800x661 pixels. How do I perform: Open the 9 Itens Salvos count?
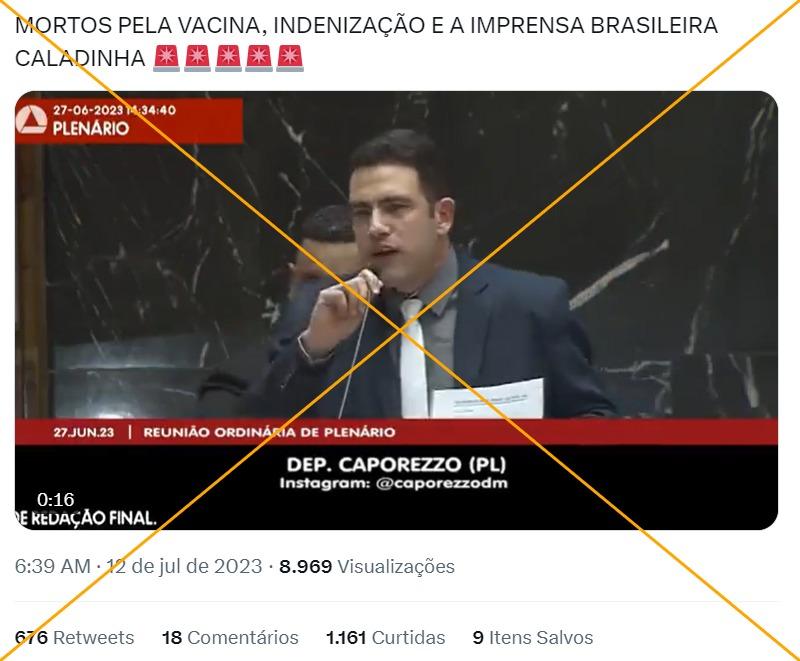(533, 638)
